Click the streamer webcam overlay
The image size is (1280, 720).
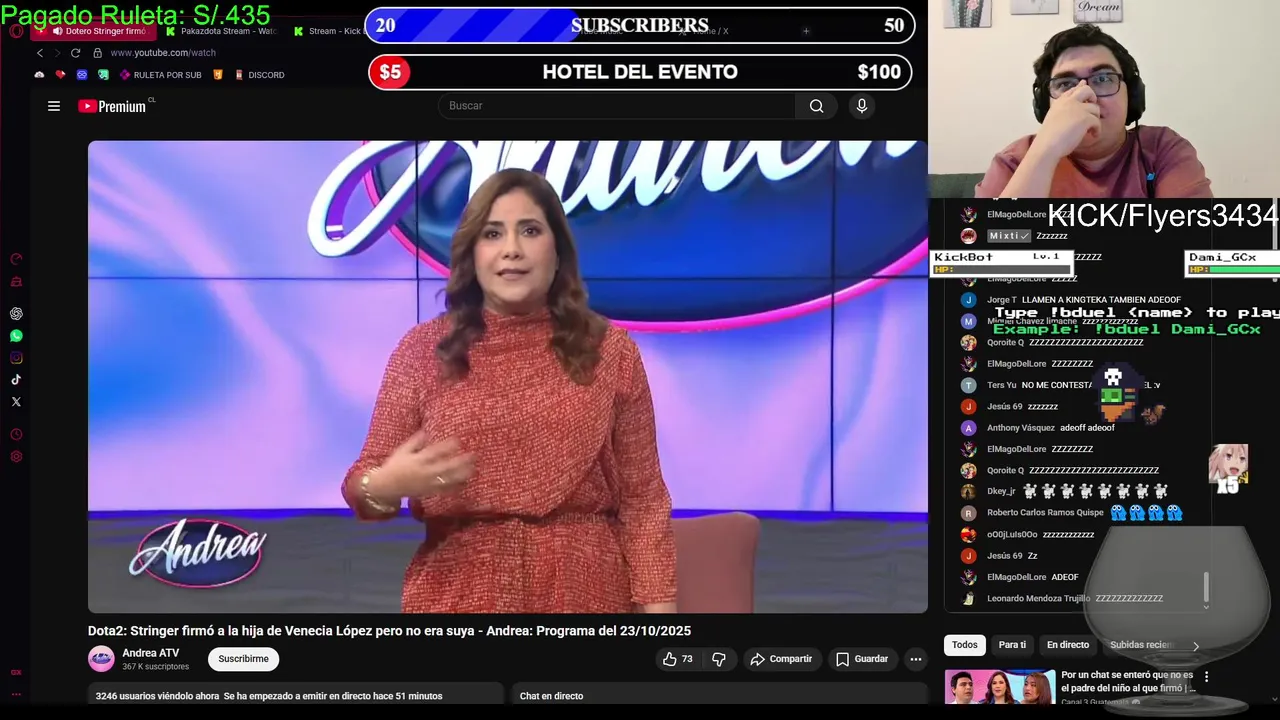(1104, 99)
